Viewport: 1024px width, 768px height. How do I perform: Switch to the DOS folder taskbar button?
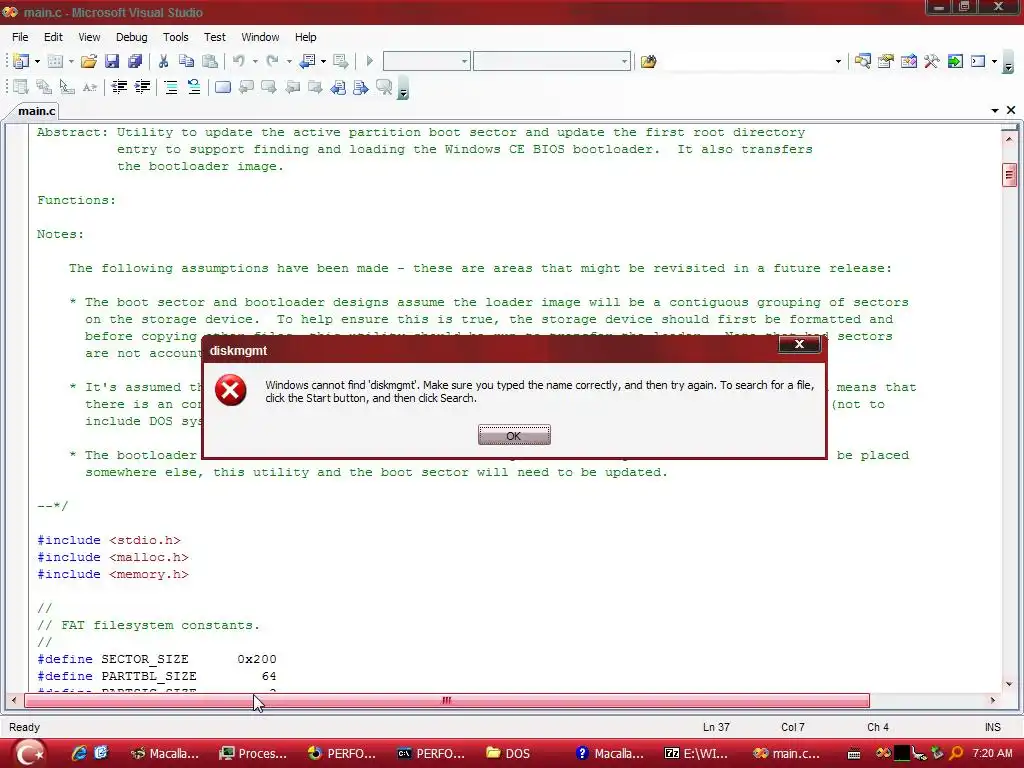tap(508, 753)
